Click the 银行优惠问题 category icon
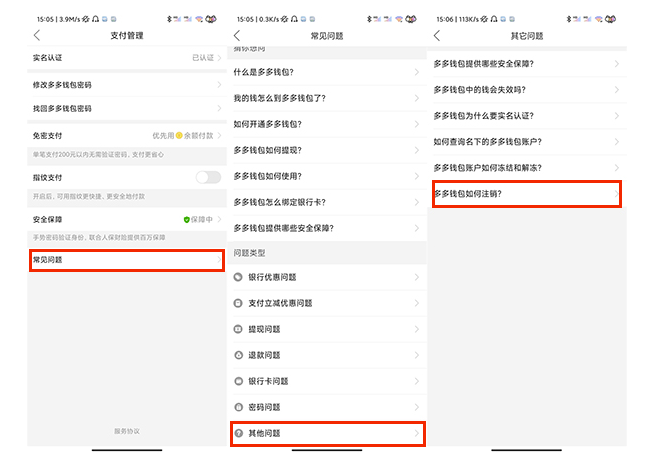The image size is (649, 465). pos(238,277)
